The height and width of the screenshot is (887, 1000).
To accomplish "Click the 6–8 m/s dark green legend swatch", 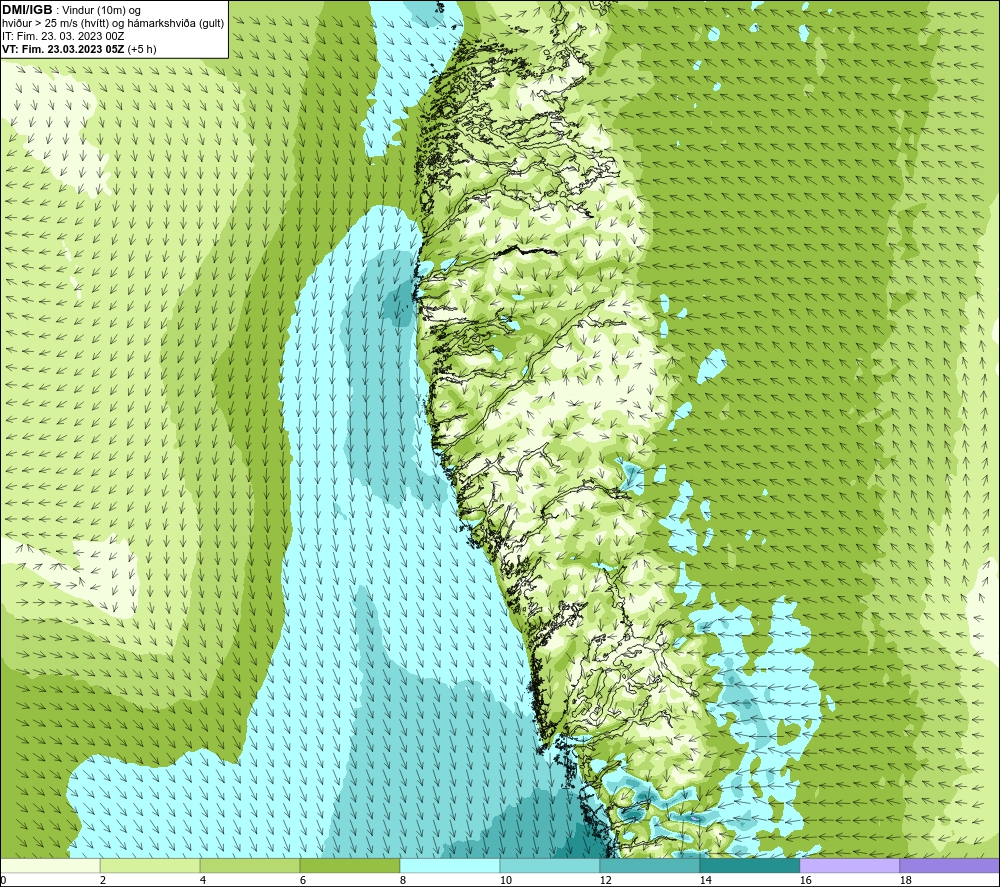I will [350, 866].
